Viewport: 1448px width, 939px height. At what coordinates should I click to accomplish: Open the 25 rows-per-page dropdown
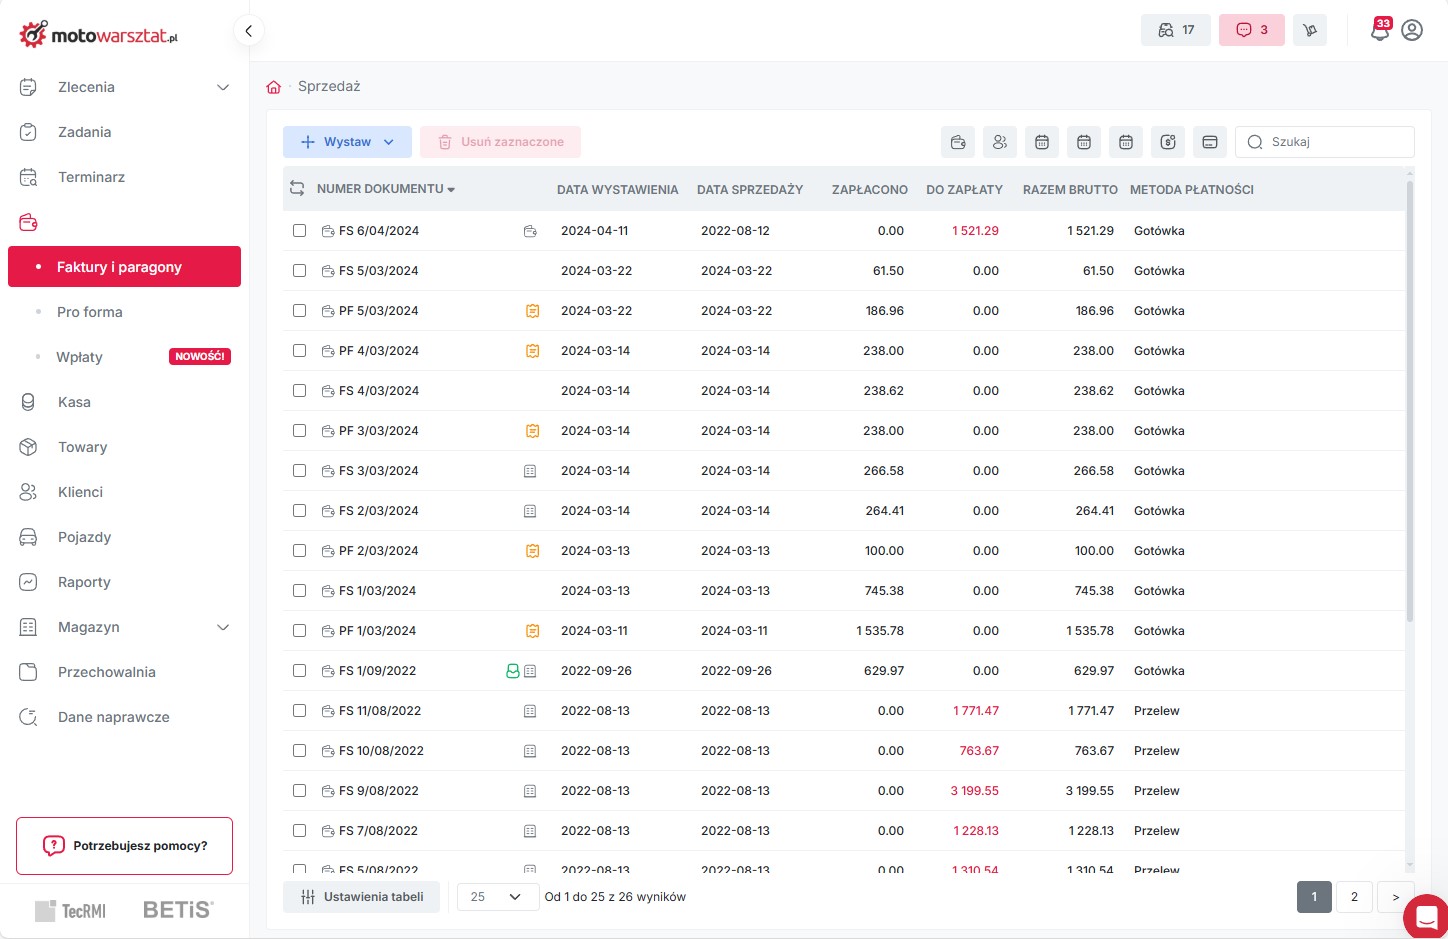[496, 897]
